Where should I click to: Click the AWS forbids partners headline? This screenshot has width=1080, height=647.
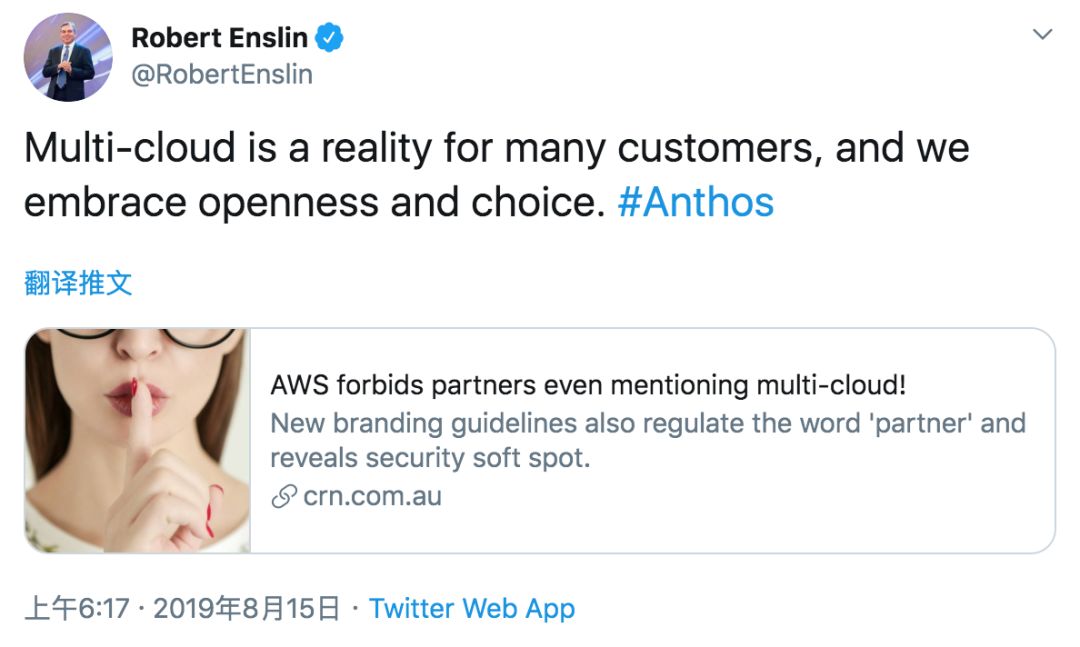[588, 385]
